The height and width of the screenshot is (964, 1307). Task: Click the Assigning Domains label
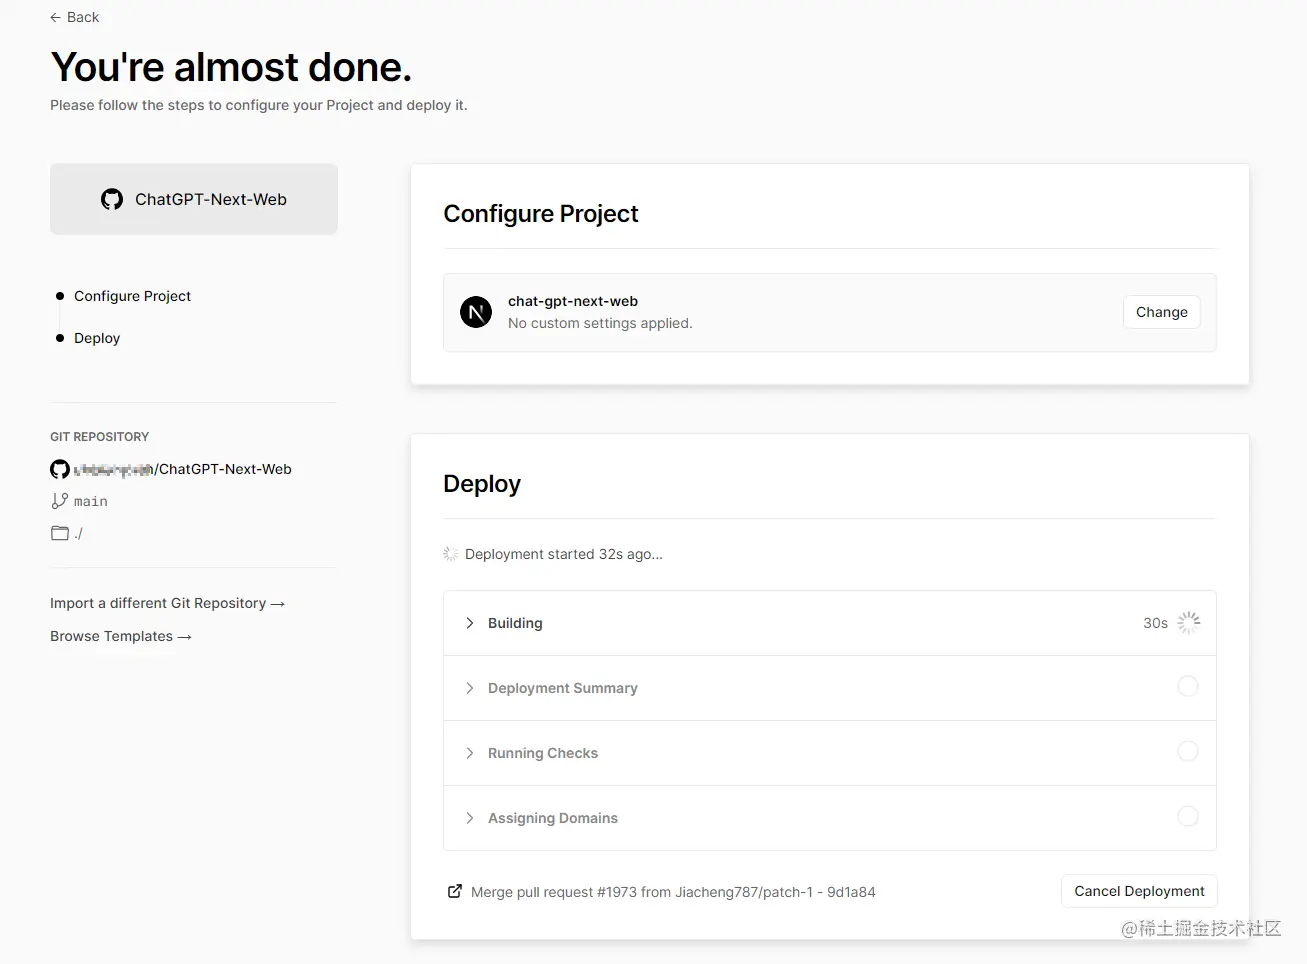553,818
